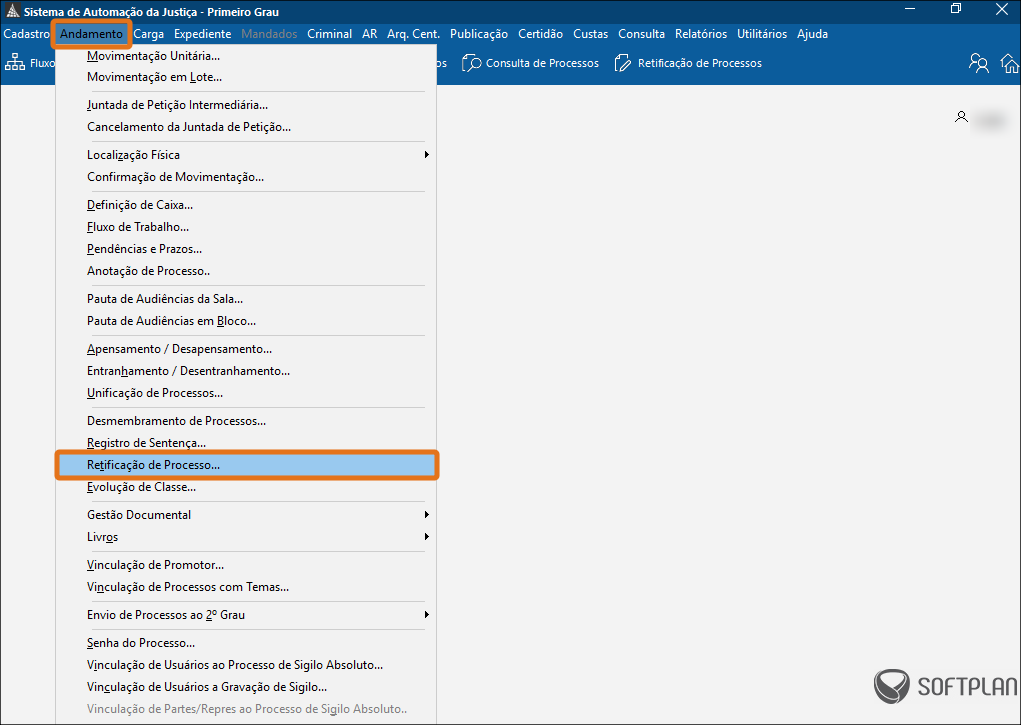Click the user profile icon
The width and height of the screenshot is (1021, 725).
pos(961,117)
